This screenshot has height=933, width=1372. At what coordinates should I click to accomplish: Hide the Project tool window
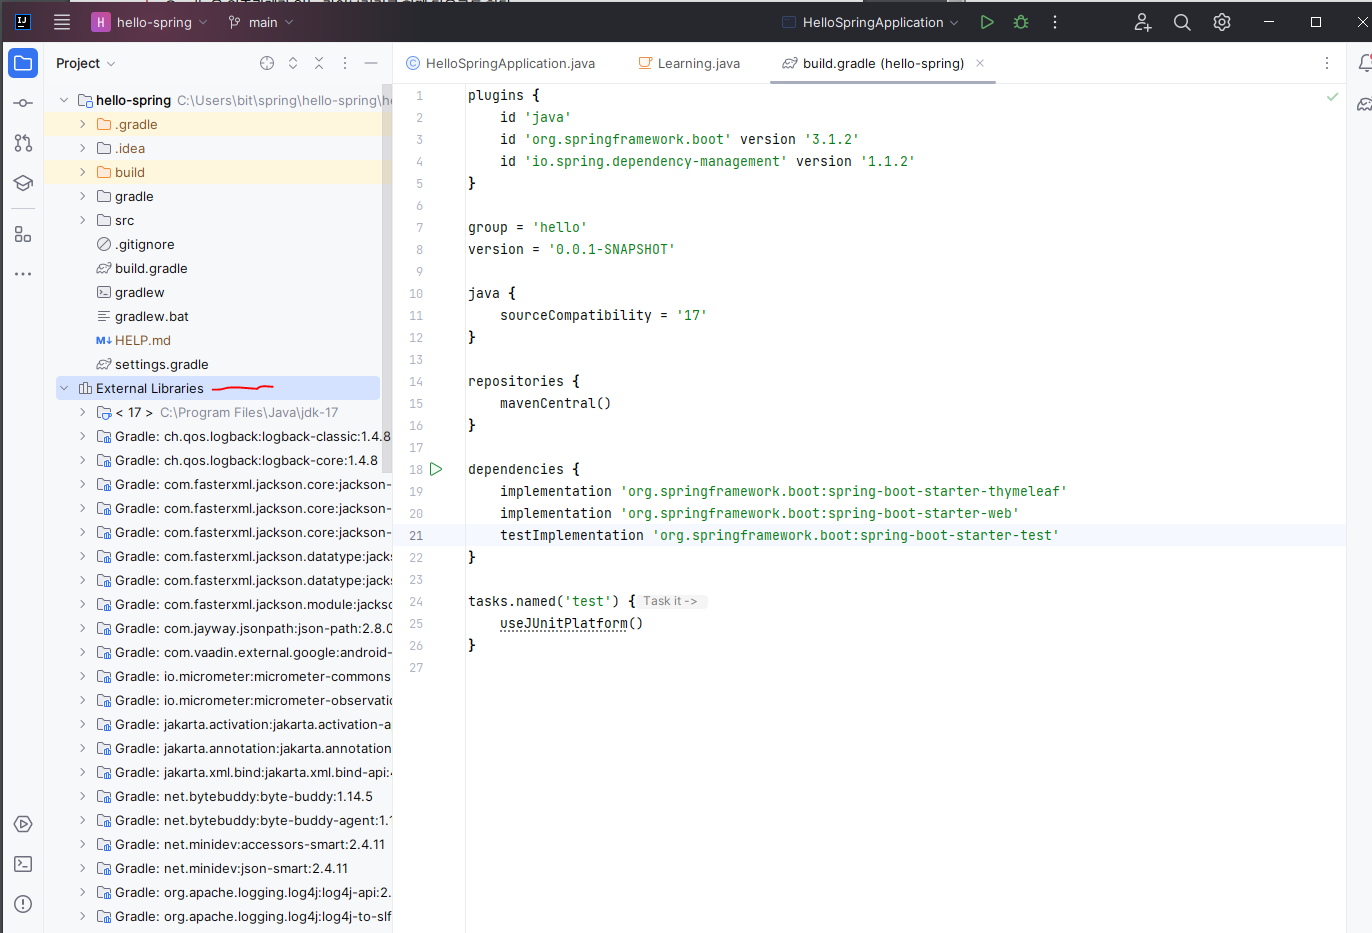(371, 63)
